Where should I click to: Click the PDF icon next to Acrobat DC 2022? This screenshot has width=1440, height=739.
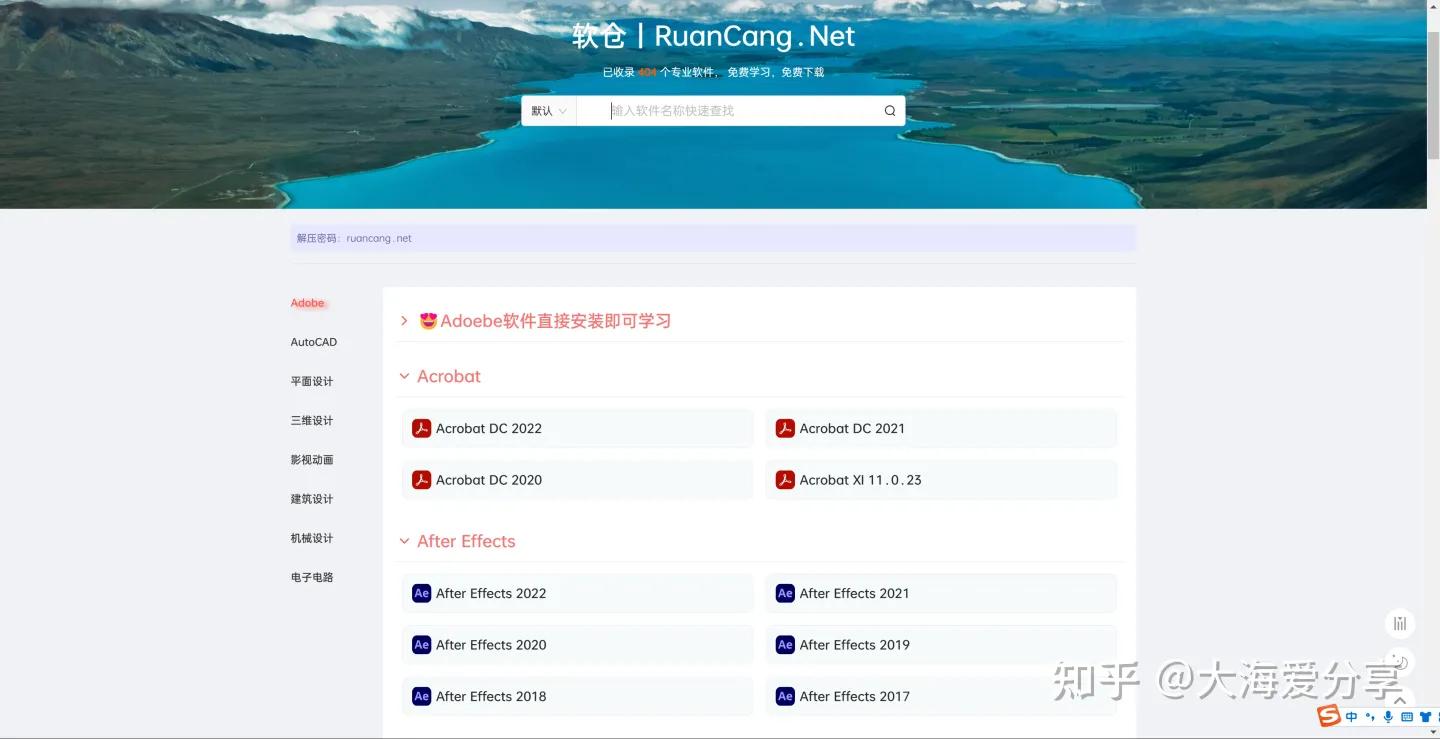click(x=422, y=427)
